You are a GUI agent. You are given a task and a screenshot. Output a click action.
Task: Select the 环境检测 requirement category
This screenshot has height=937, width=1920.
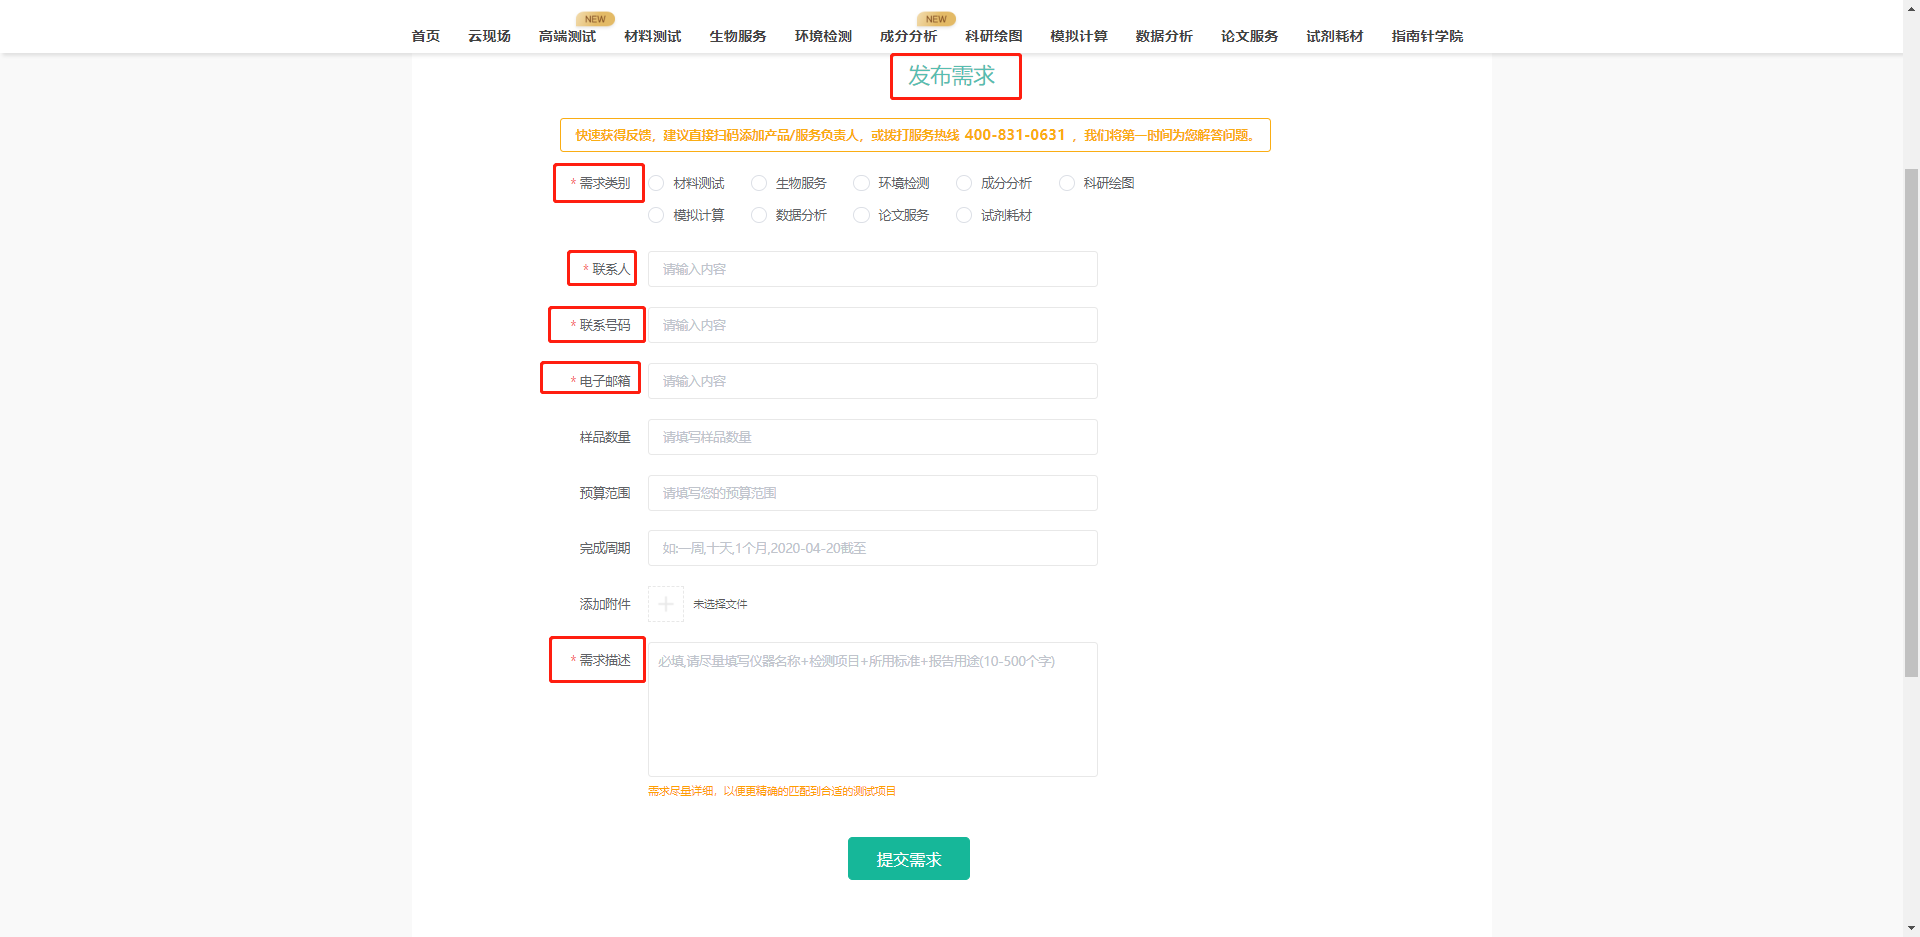861,183
